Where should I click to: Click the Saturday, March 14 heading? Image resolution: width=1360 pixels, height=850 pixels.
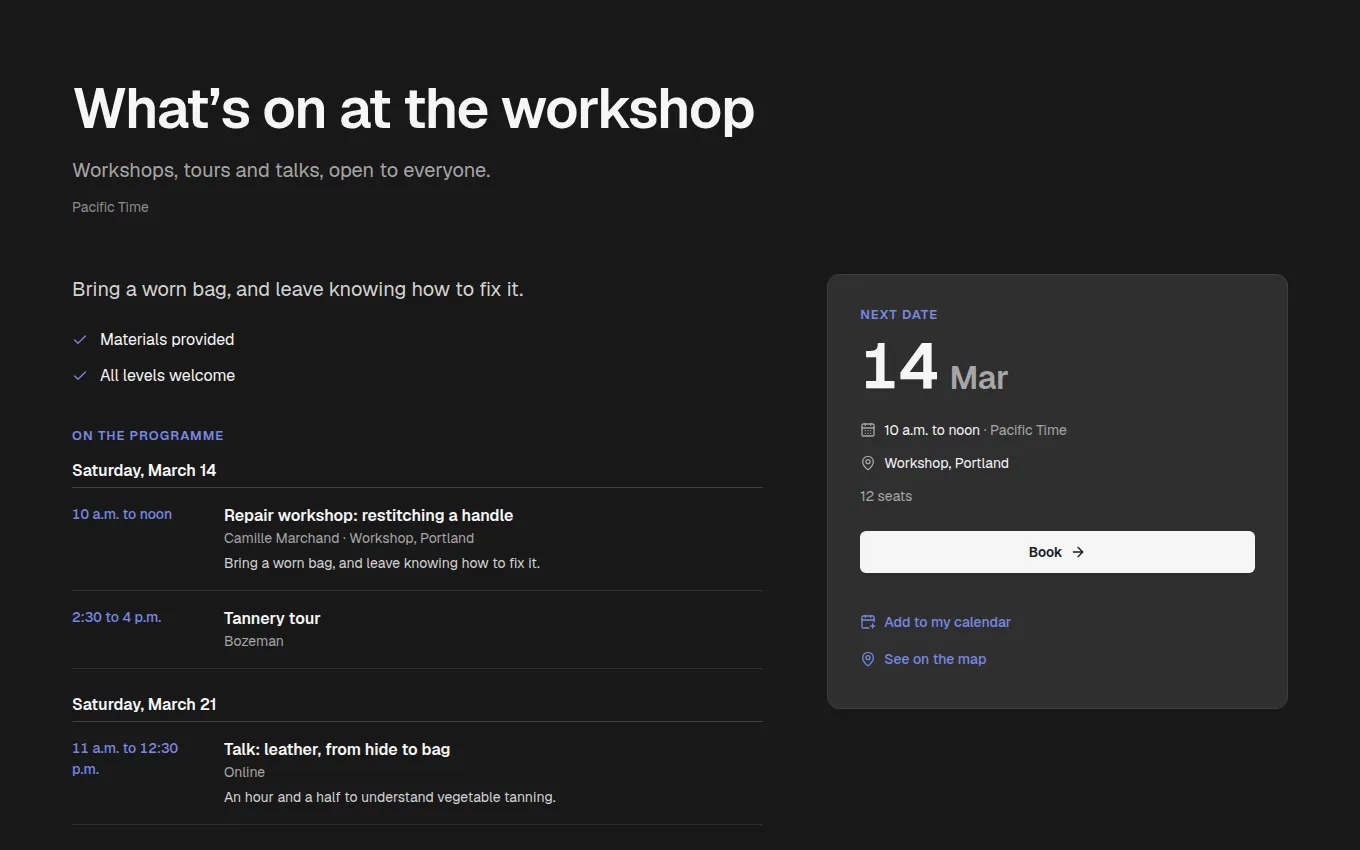coord(144,470)
